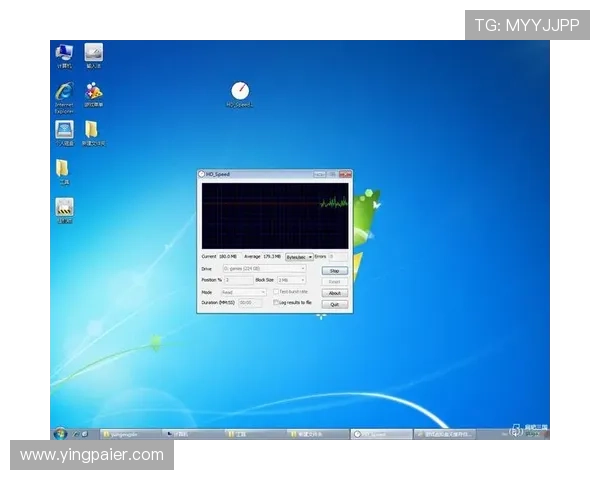Open the Internet Explorer desktop icon

(64, 93)
